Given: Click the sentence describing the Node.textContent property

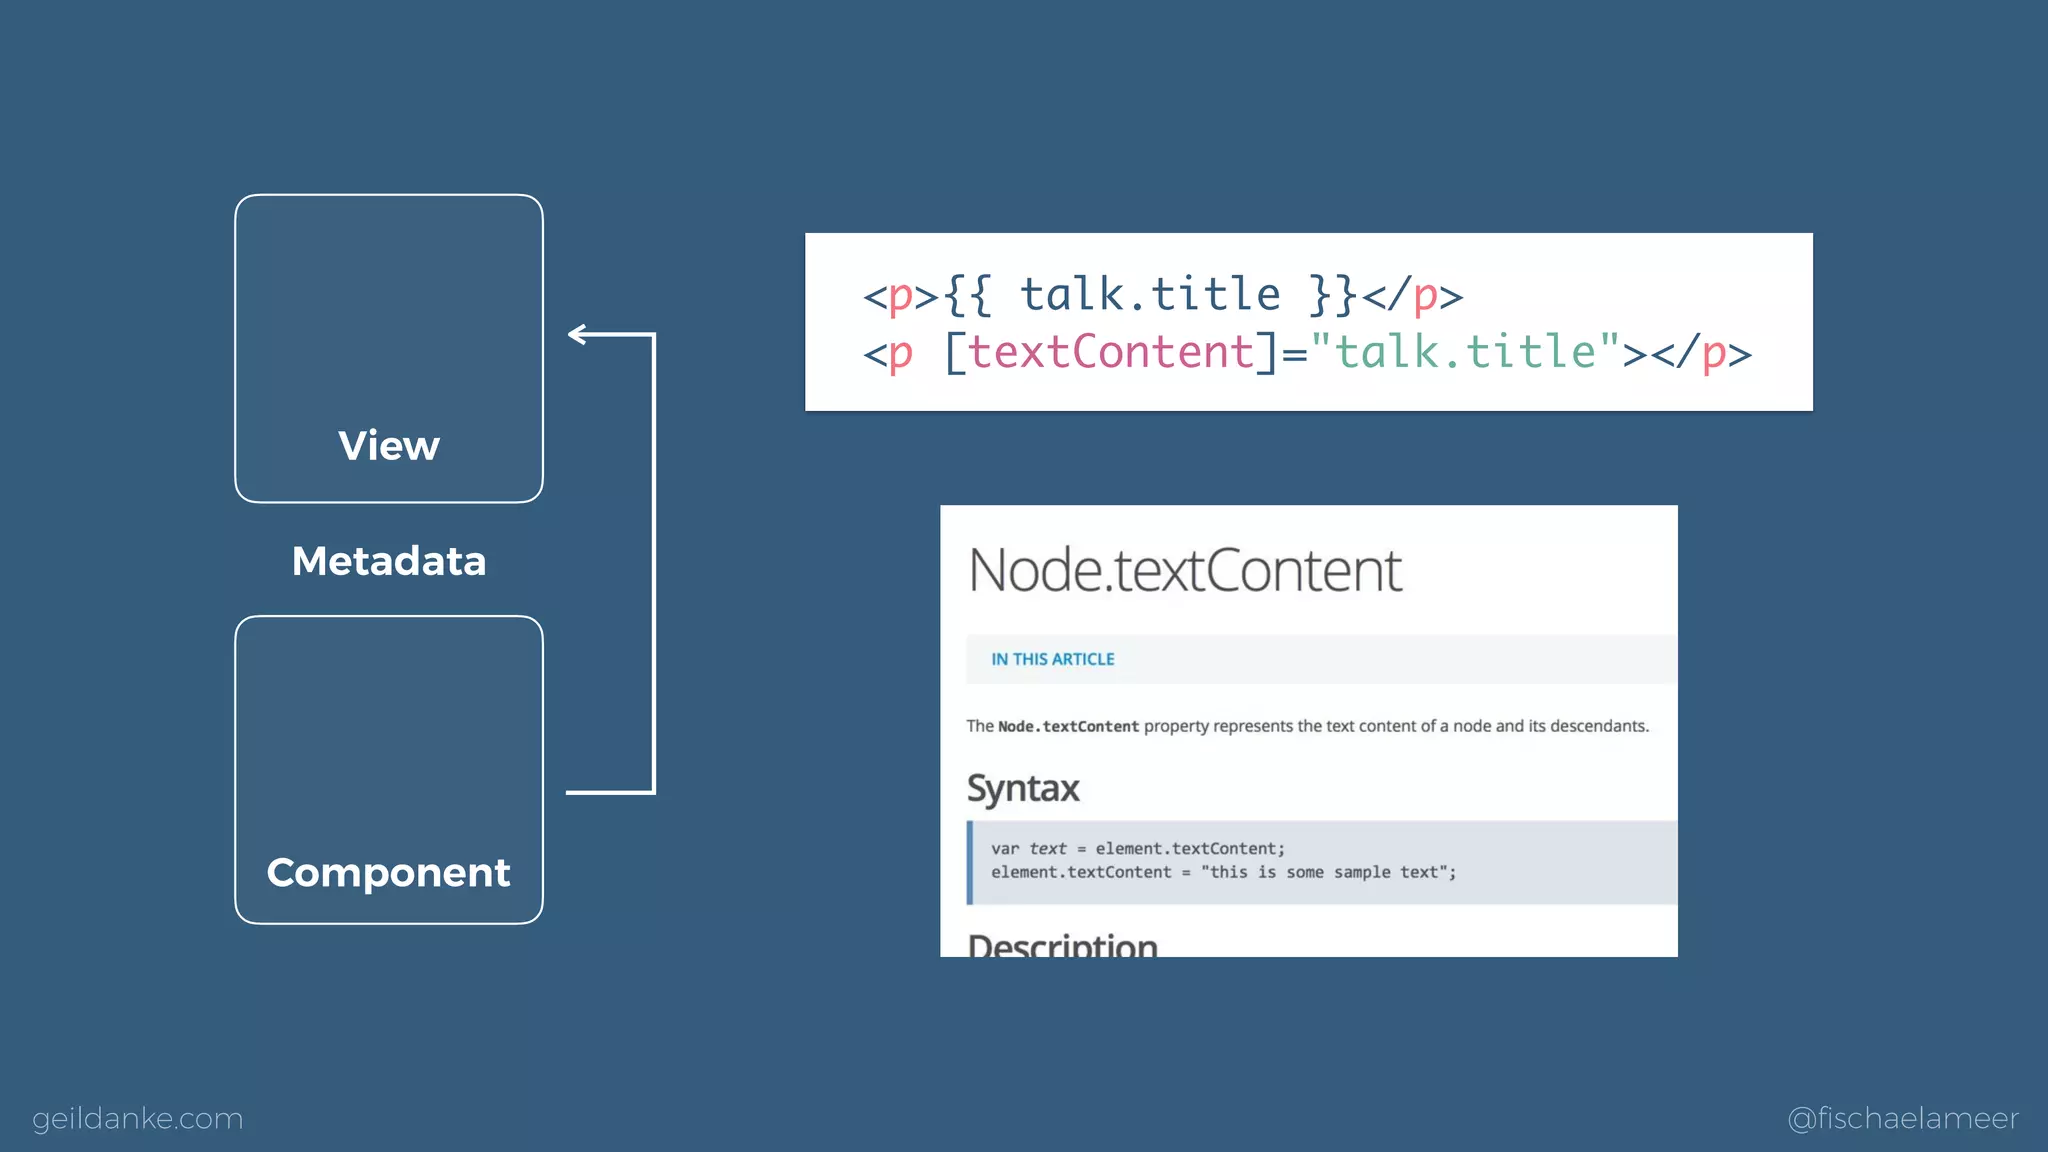Looking at the screenshot, I should click(x=1307, y=726).
